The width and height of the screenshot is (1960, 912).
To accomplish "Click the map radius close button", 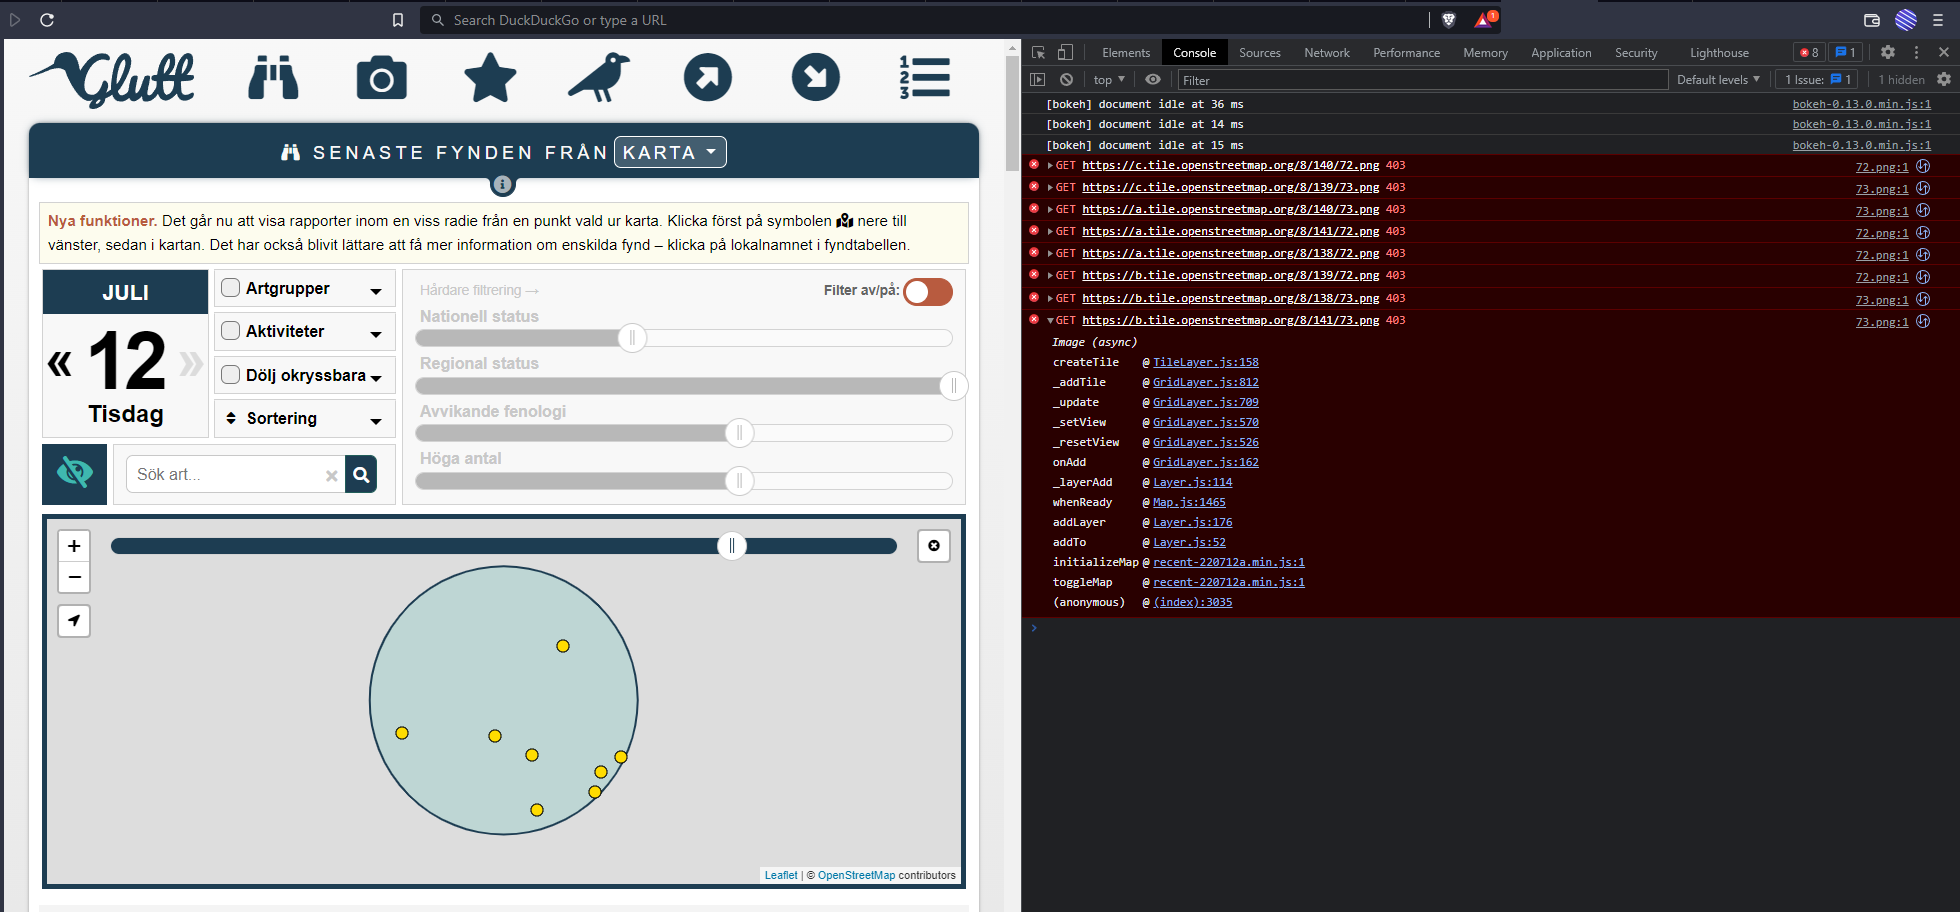I will point(934,546).
